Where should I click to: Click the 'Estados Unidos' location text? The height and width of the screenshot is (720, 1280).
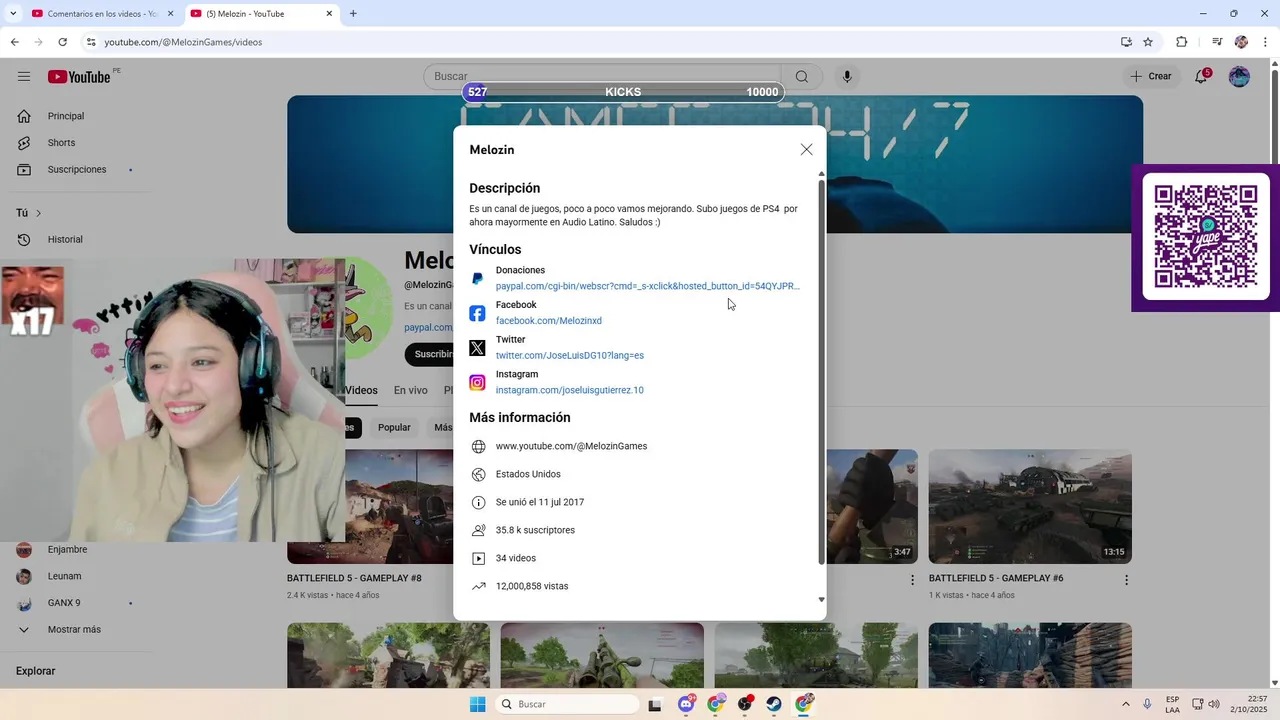coord(528,474)
